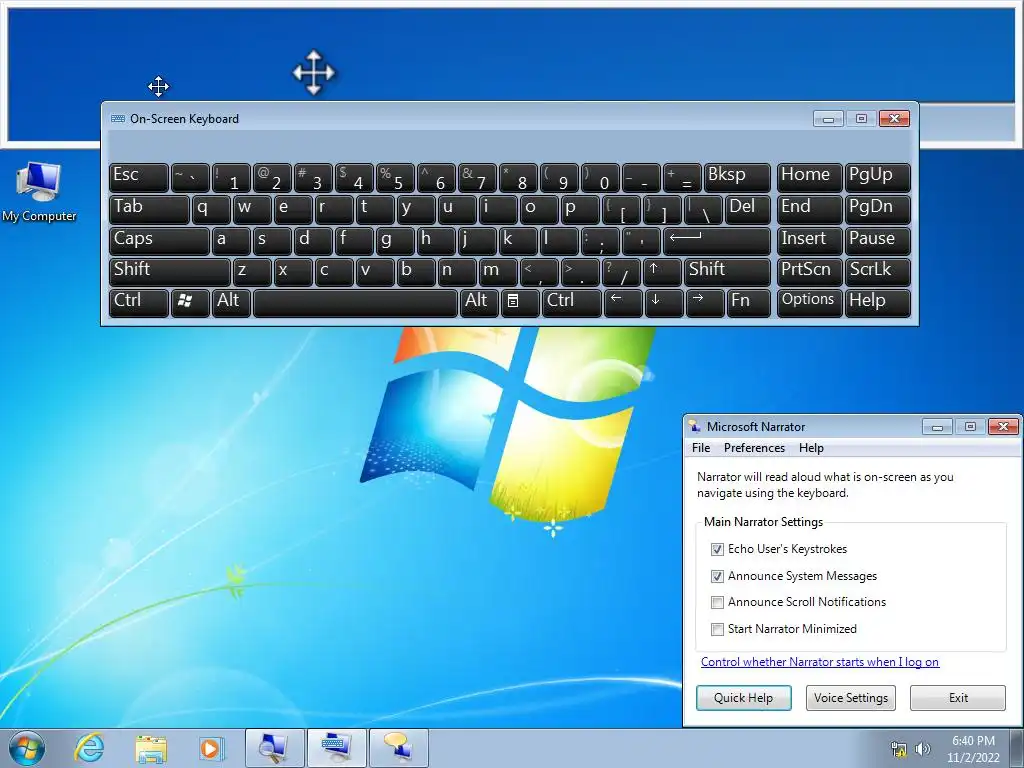The height and width of the screenshot is (768, 1024).
Task: Click the taskbar clock showing 6:40 PM
Action: pyautogui.click(x=973, y=749)
